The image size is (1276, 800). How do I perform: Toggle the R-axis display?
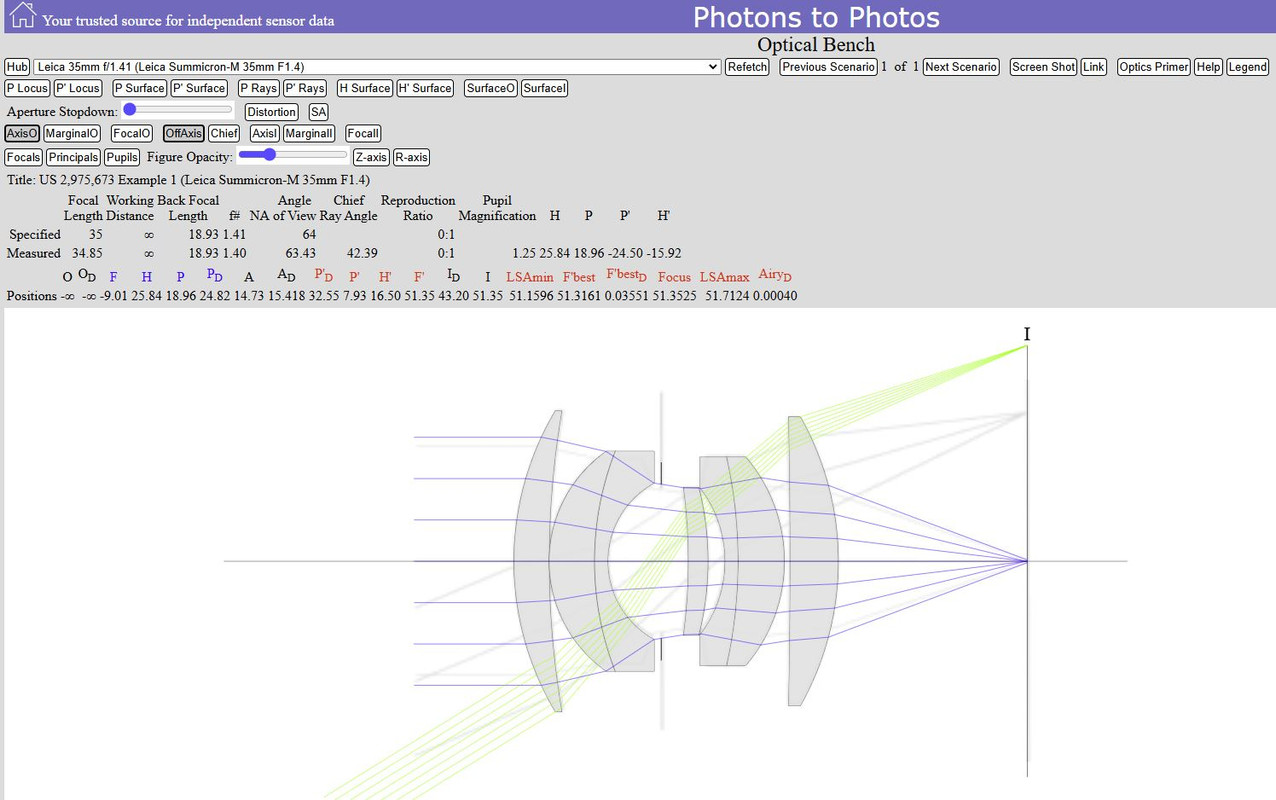click(x=411, y=157)
